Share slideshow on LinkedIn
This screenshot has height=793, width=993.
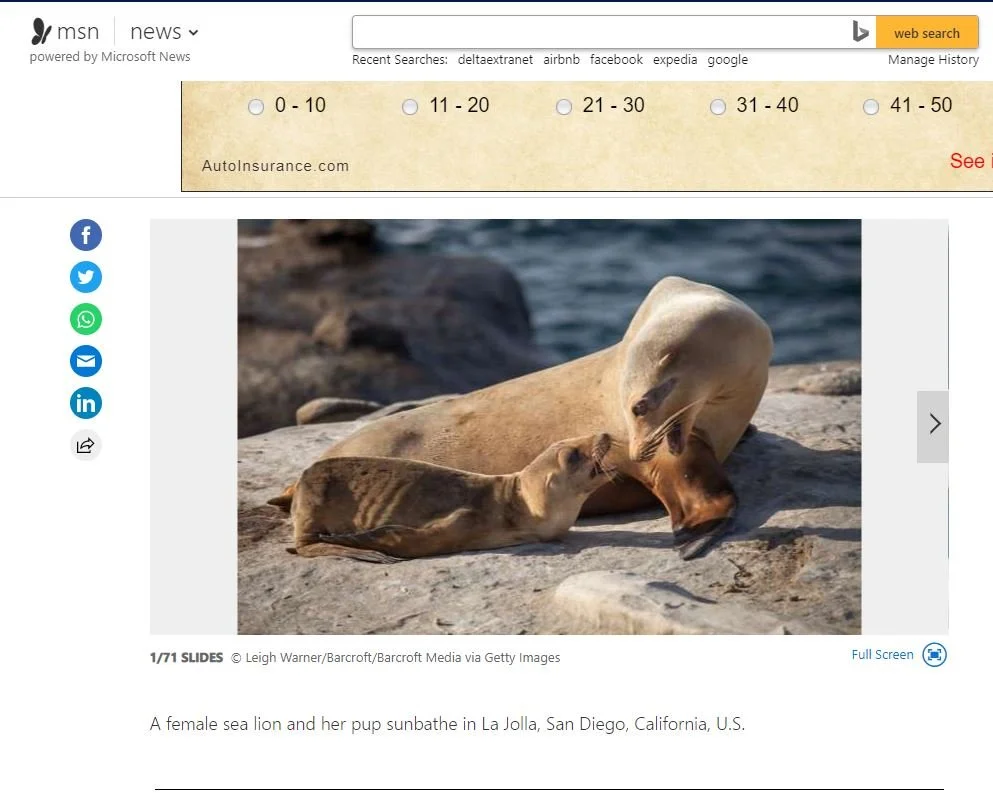point(85,403)
